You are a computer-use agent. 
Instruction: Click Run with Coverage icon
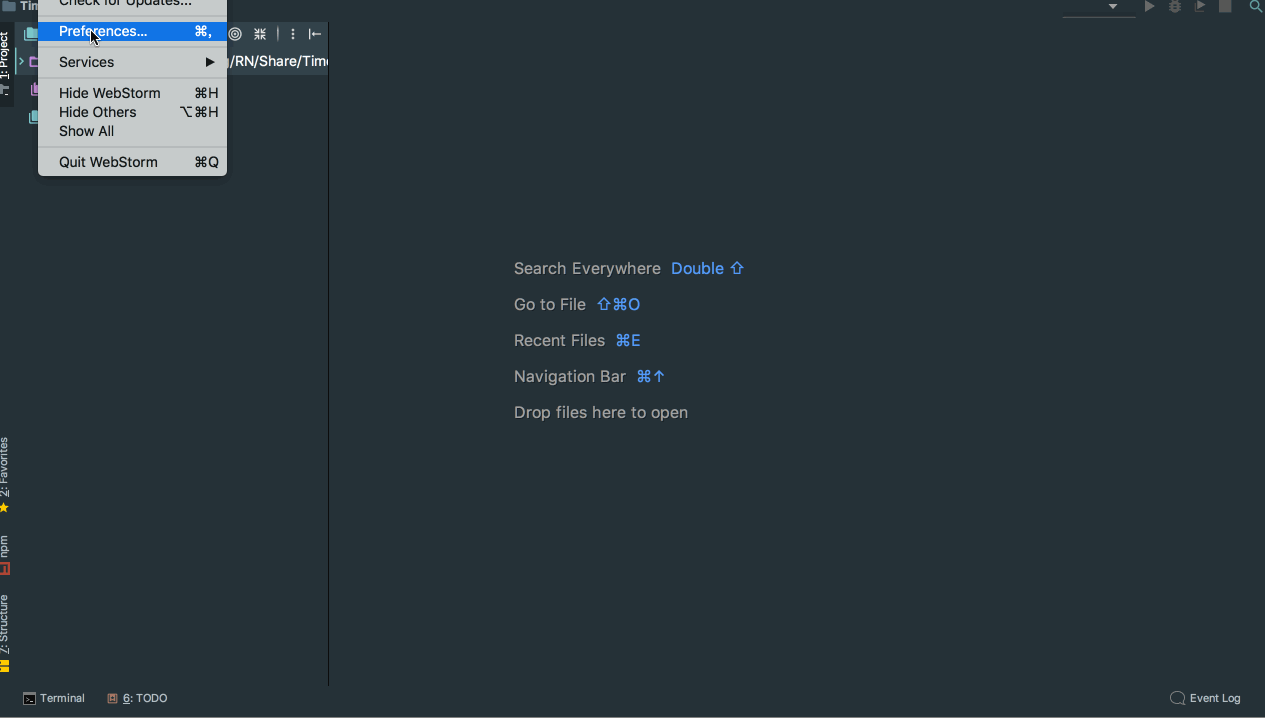coord(1199,7)
